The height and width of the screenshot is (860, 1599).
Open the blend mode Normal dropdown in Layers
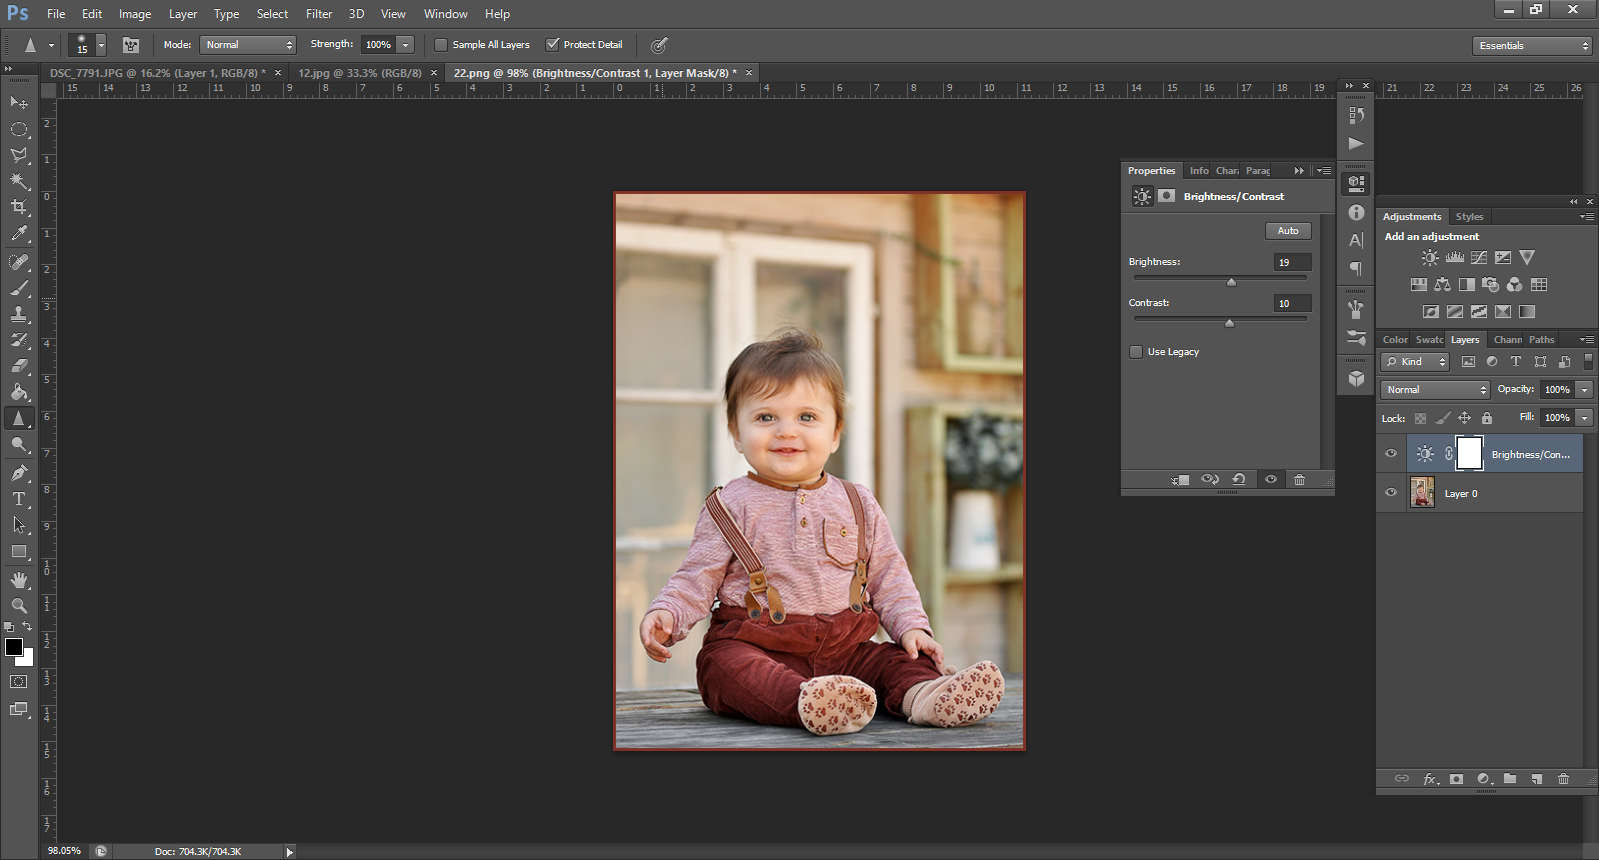[x=1435, y=390]
